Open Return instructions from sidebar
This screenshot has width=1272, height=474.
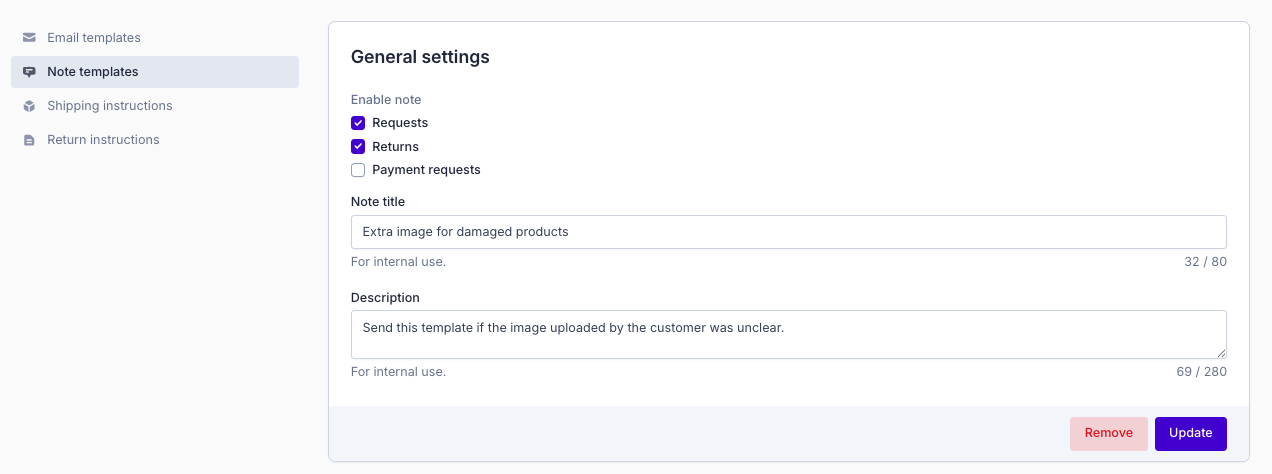point(103,140)
